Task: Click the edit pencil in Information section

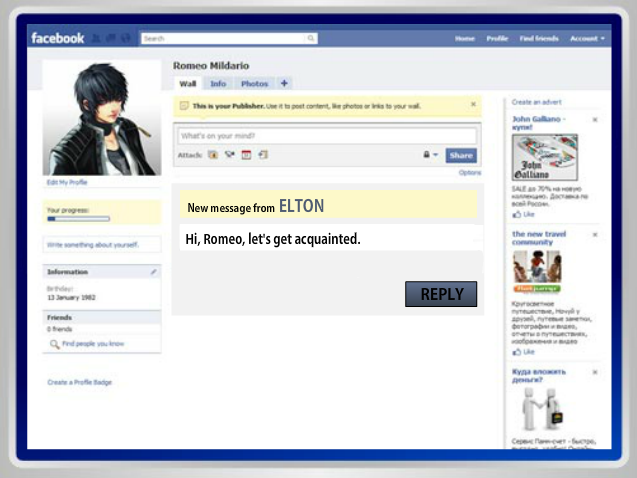Action: coord(154,272)
